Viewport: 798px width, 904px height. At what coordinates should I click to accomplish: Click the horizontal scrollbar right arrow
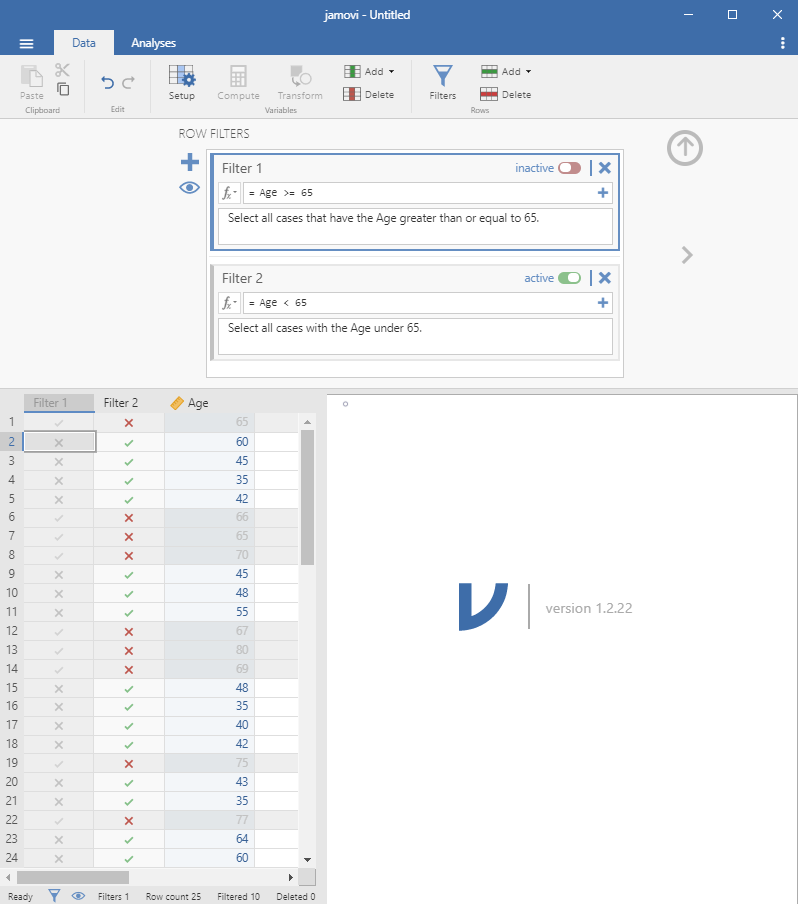click(291, 877)
